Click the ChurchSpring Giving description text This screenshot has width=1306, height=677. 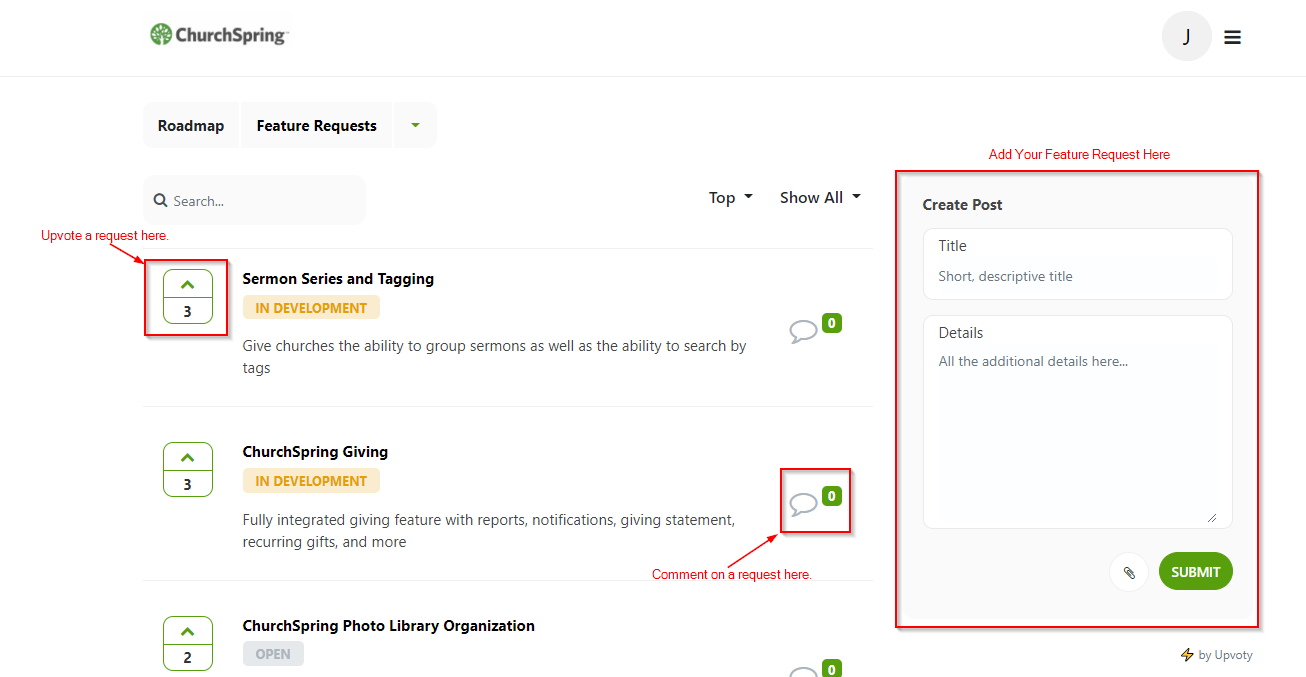coord(489,531)
